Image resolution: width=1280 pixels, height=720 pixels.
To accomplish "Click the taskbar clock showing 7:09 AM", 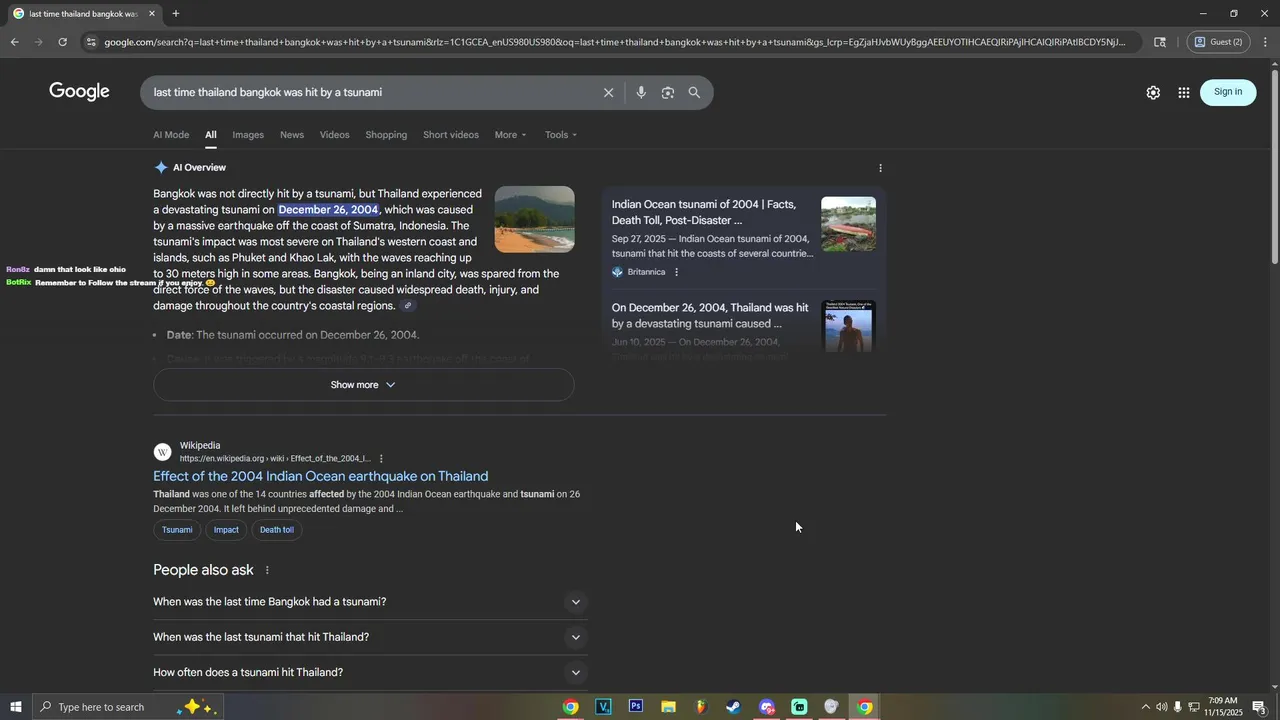I will click(1222, 707).
